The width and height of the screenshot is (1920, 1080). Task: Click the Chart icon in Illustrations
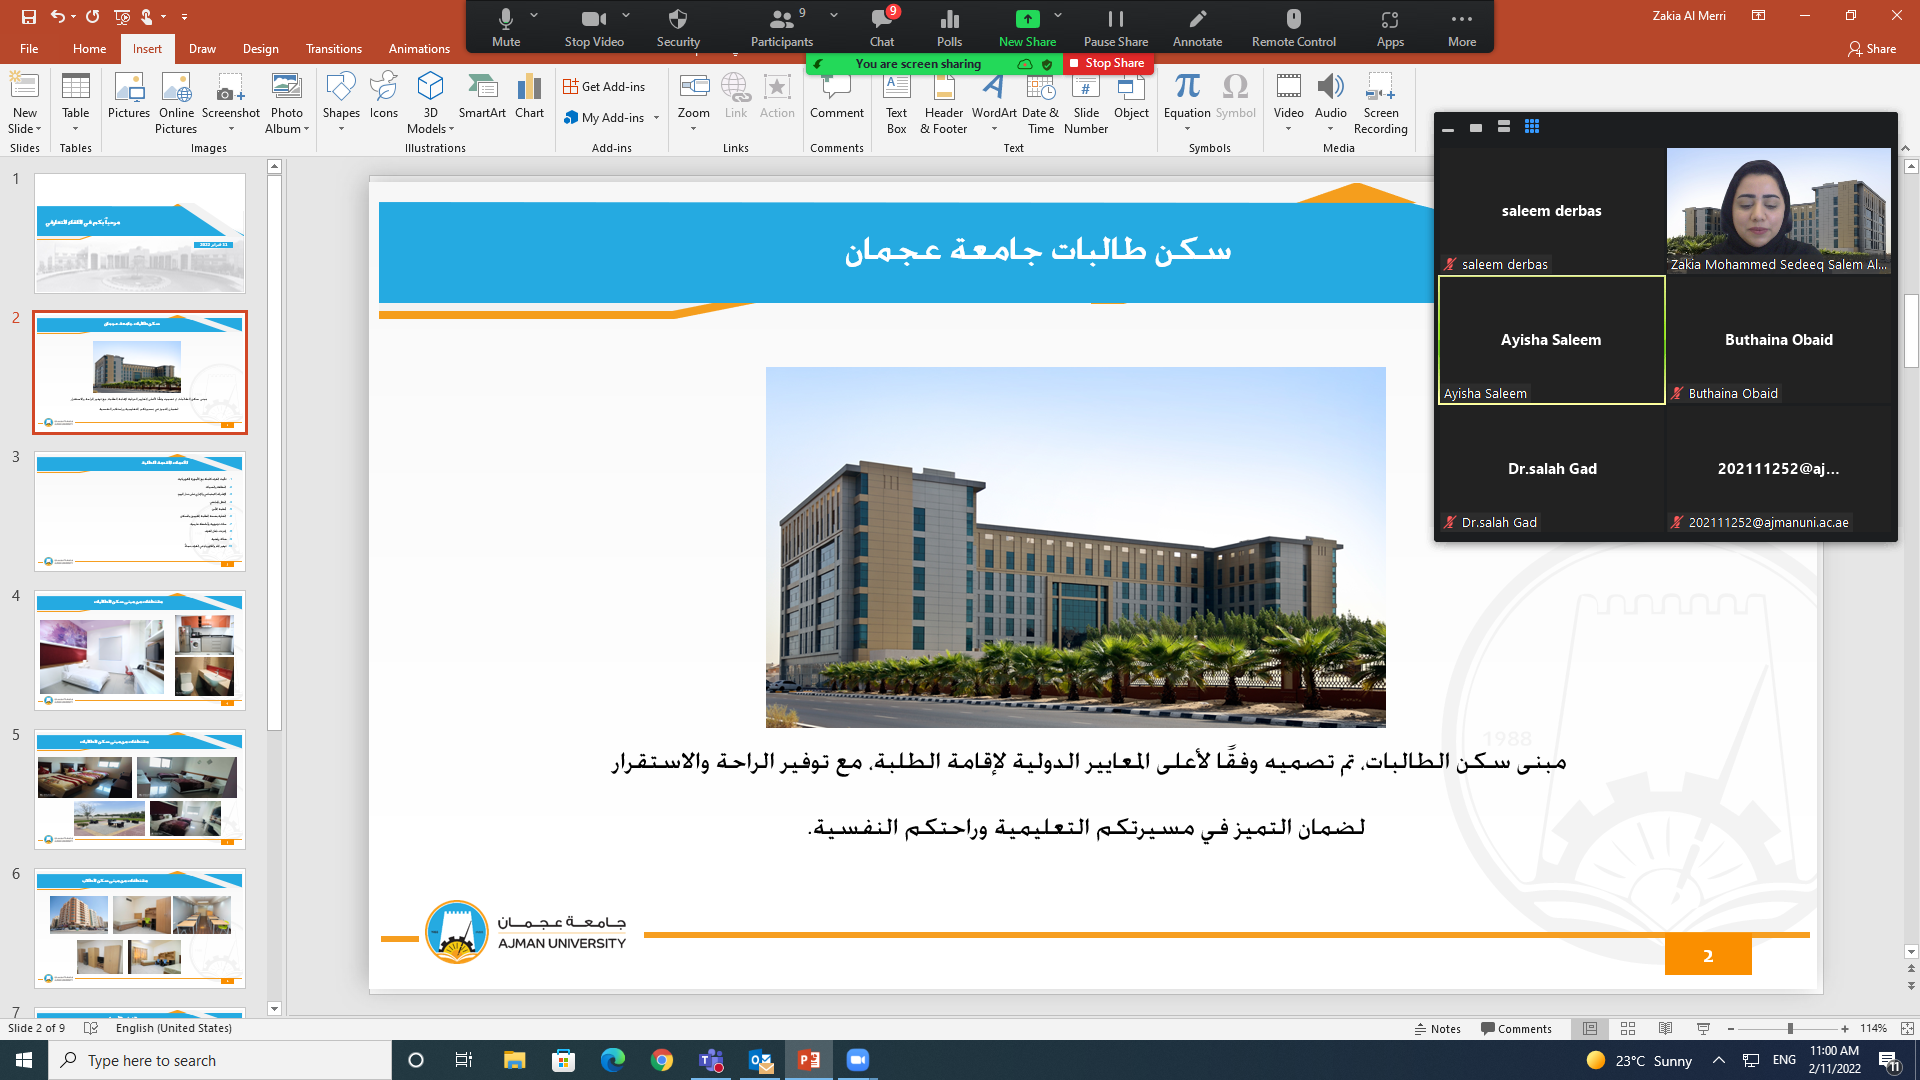point(529,97)
